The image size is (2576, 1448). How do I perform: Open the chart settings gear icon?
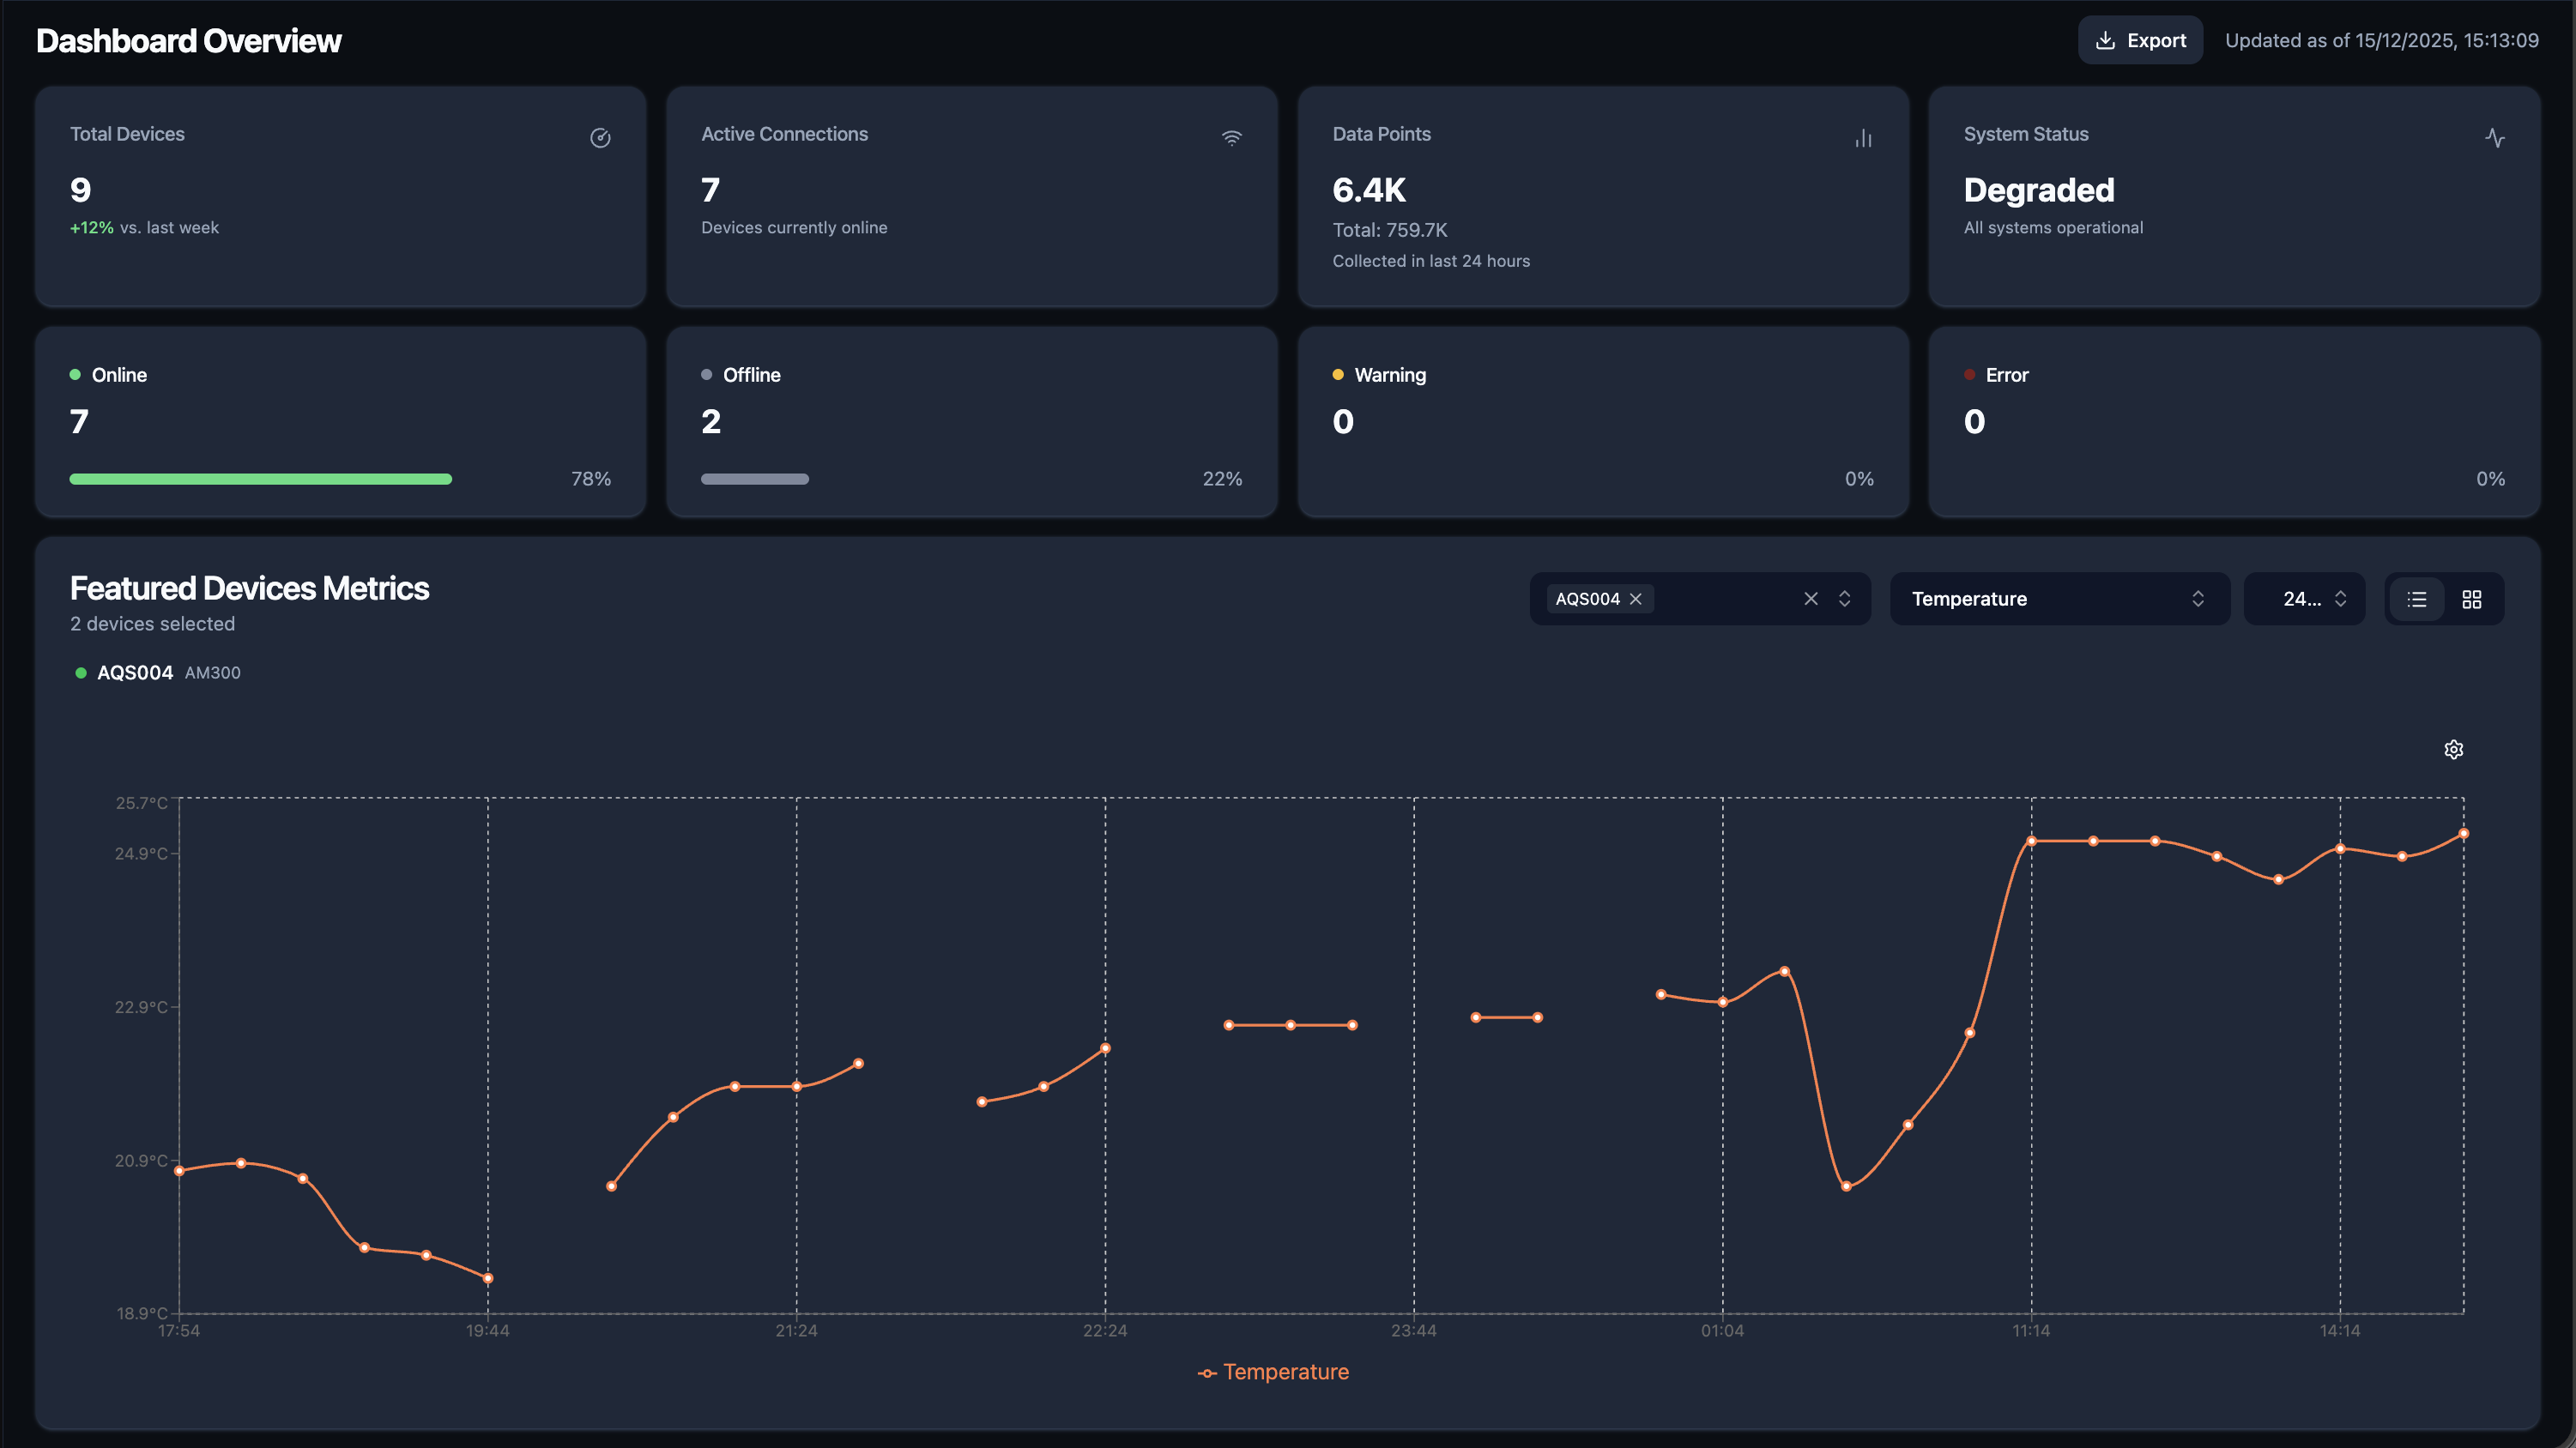[2453, 748]
